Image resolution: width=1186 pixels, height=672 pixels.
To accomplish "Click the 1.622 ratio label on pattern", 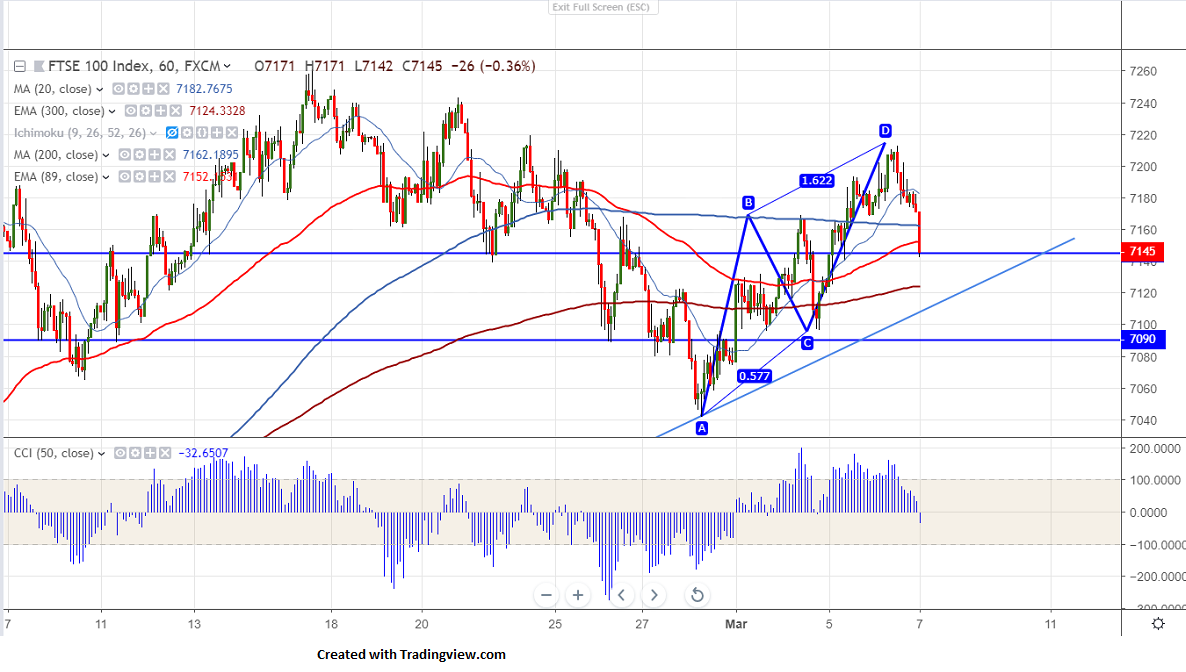I will pyautogui.click(x=817, y=180).
